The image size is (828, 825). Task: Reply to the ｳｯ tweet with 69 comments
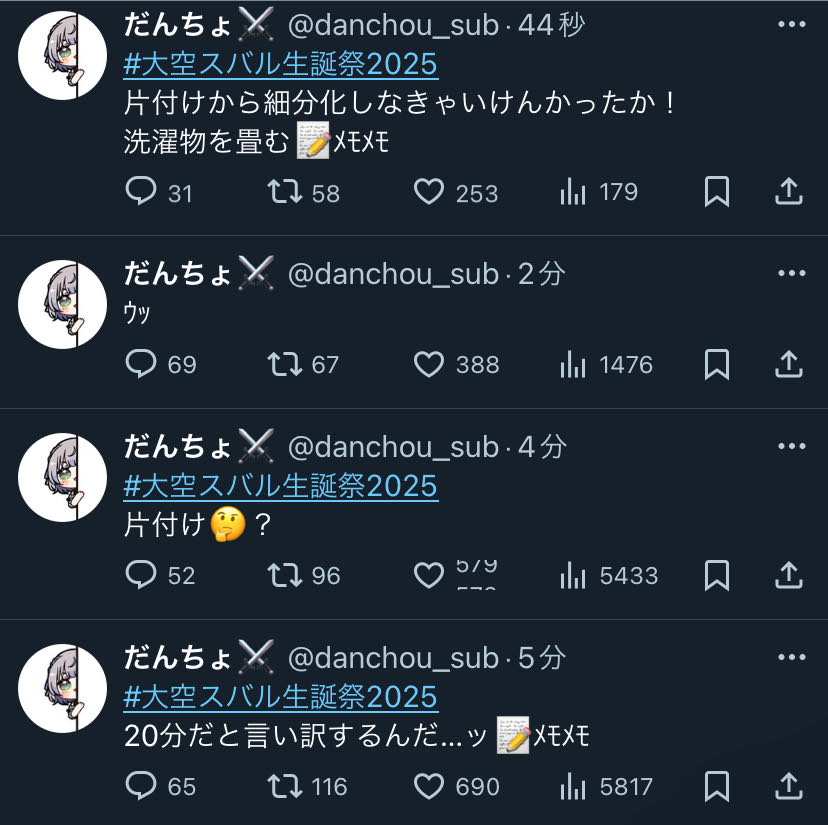tap(141, 364)
